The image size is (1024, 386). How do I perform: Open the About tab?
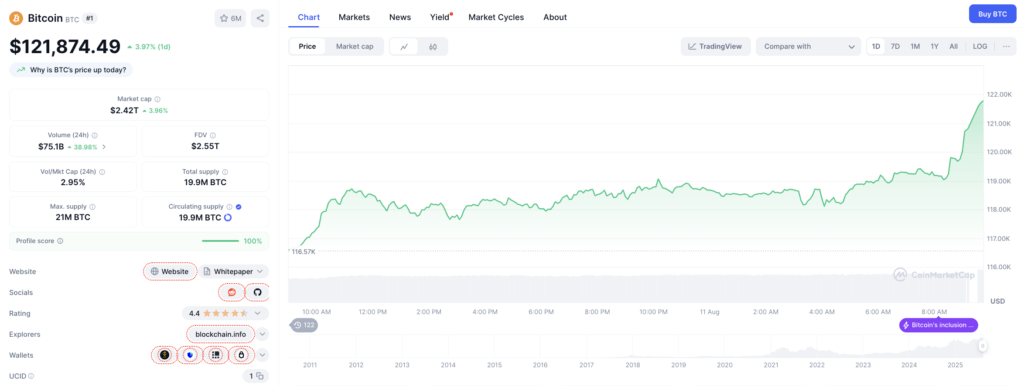pyautogui.click(x=555, y=17)
